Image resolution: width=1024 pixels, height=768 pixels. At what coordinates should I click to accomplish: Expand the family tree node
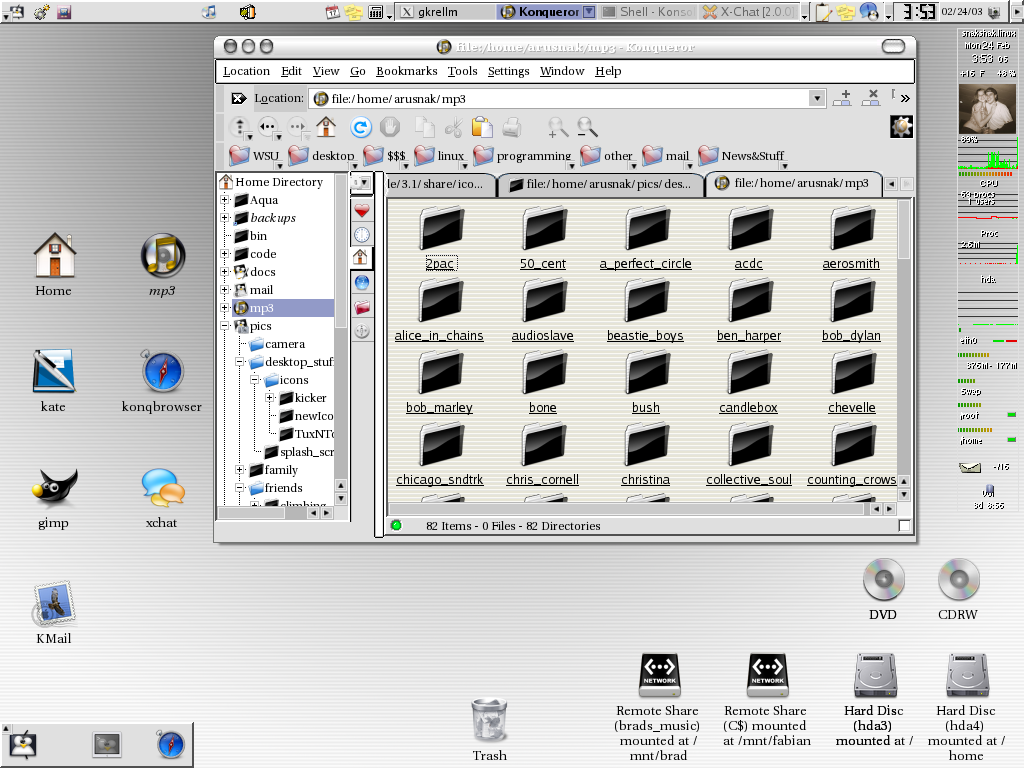[240, 470]
